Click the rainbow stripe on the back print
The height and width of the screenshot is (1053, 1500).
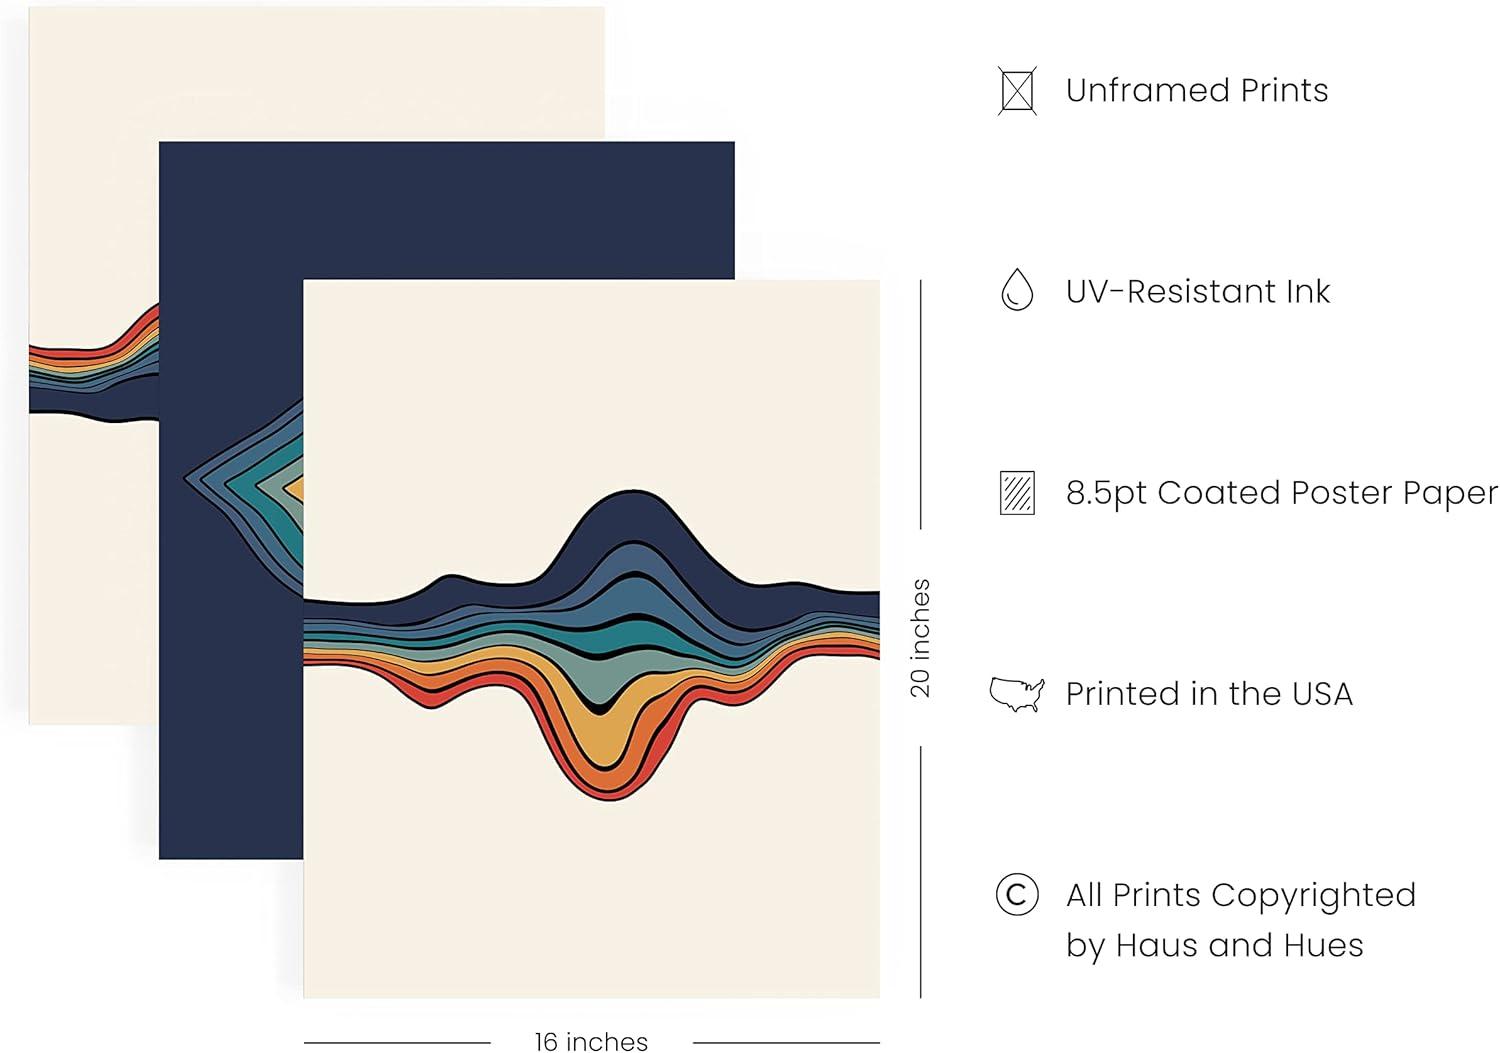[95, 365]
